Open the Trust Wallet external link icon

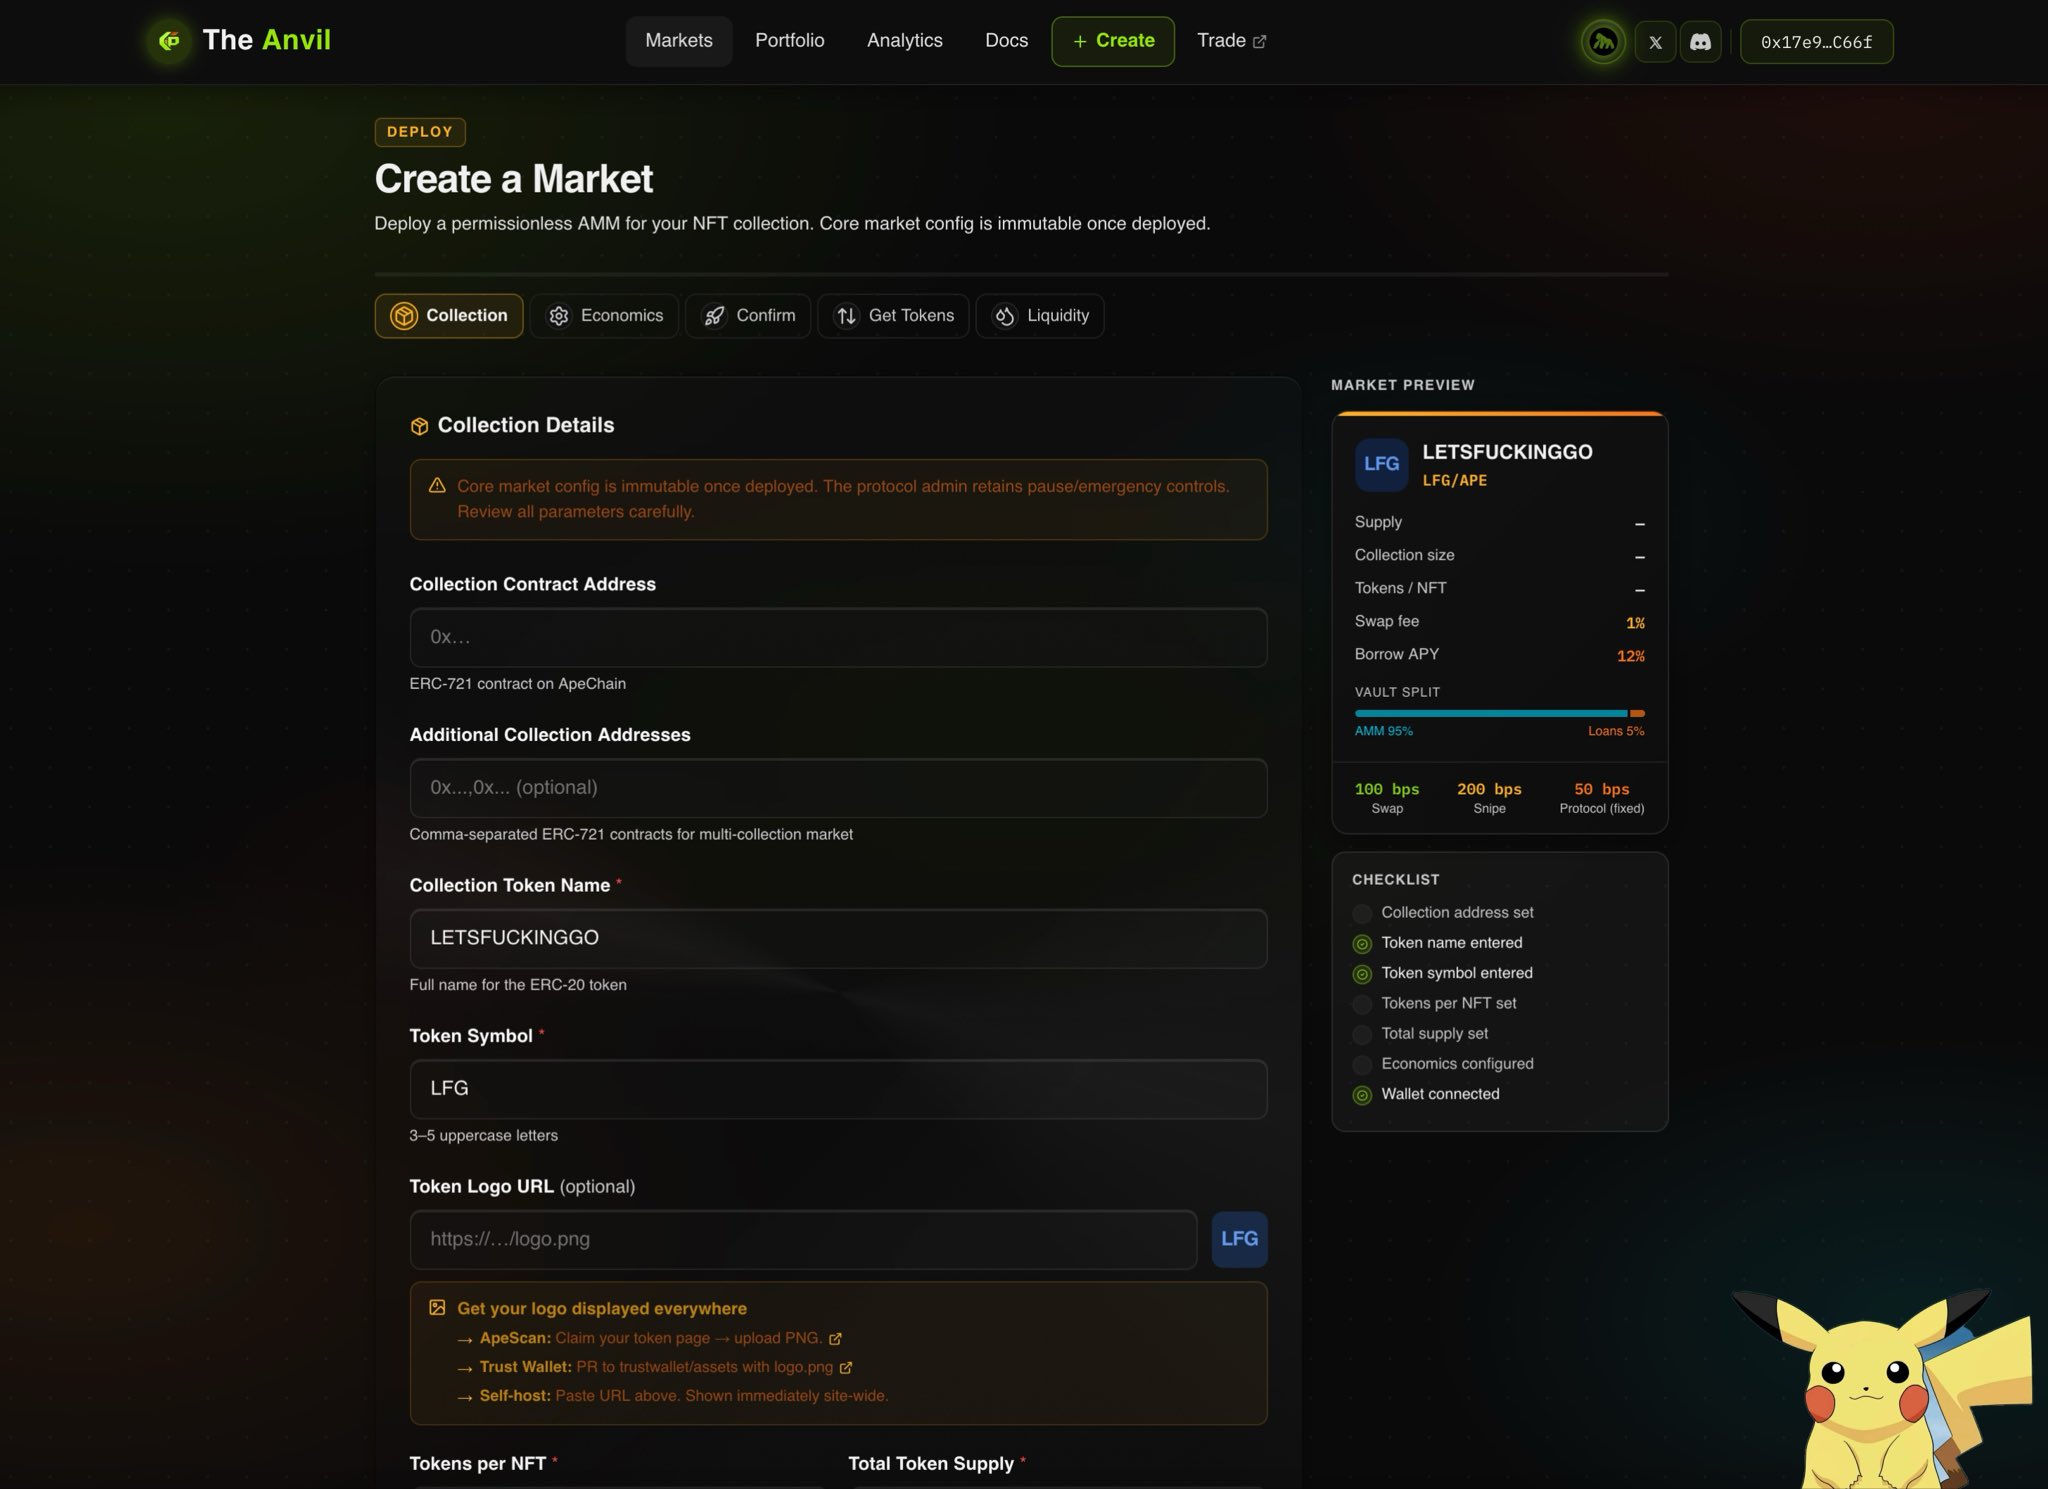click(846, 1367)
